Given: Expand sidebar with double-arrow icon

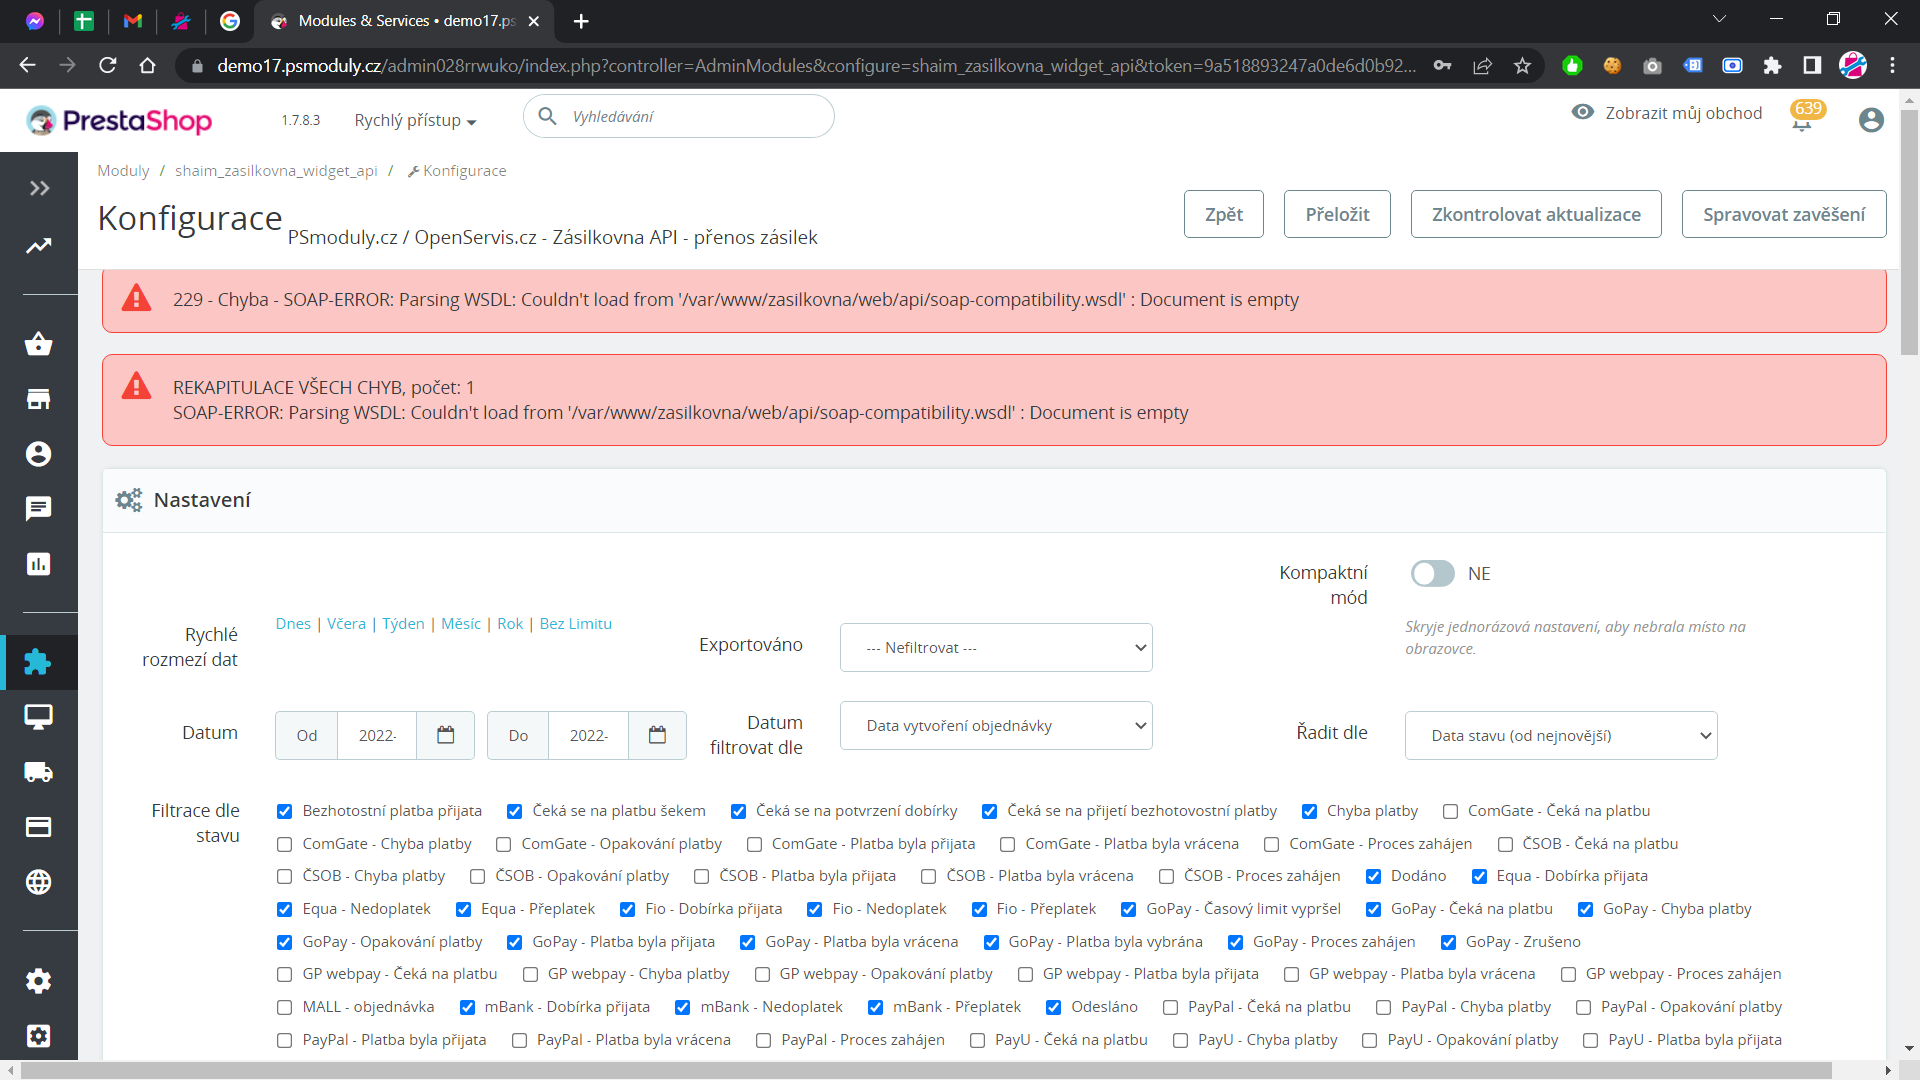Looking at the screenshot, I should [x=39, y=188].
